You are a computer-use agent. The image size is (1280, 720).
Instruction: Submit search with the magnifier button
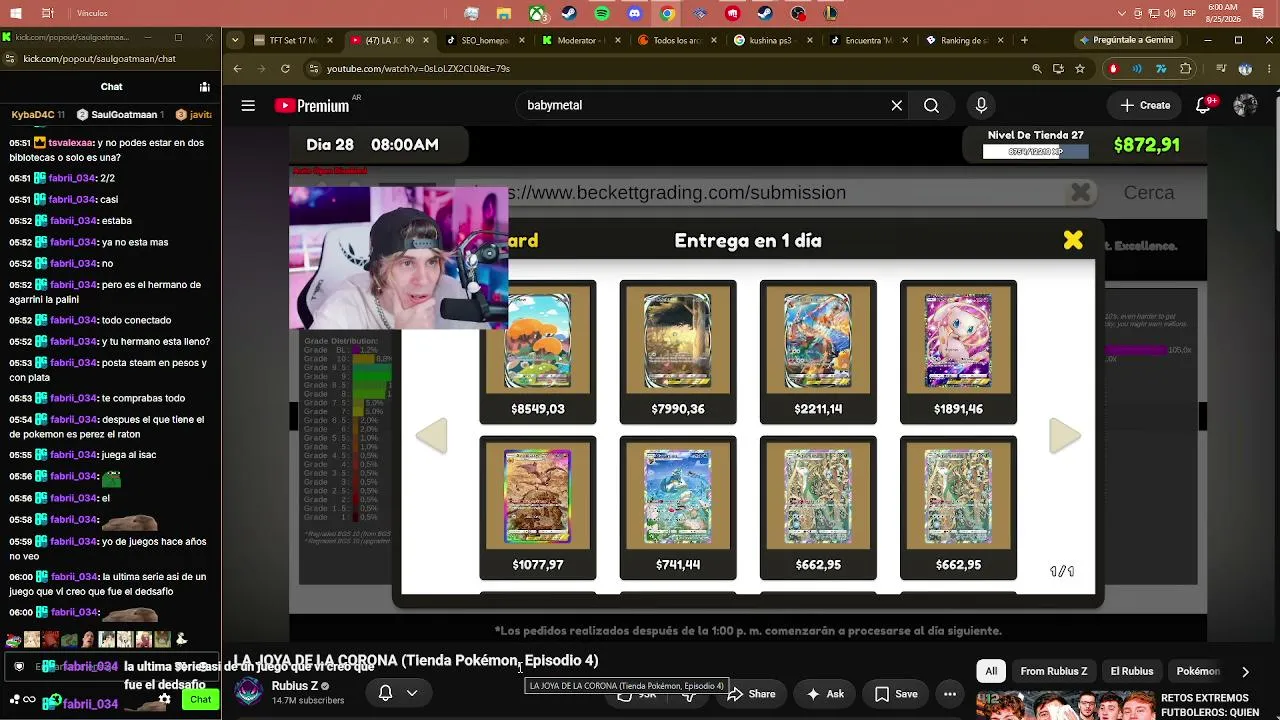pyautogui.click(x=931, y=105)
